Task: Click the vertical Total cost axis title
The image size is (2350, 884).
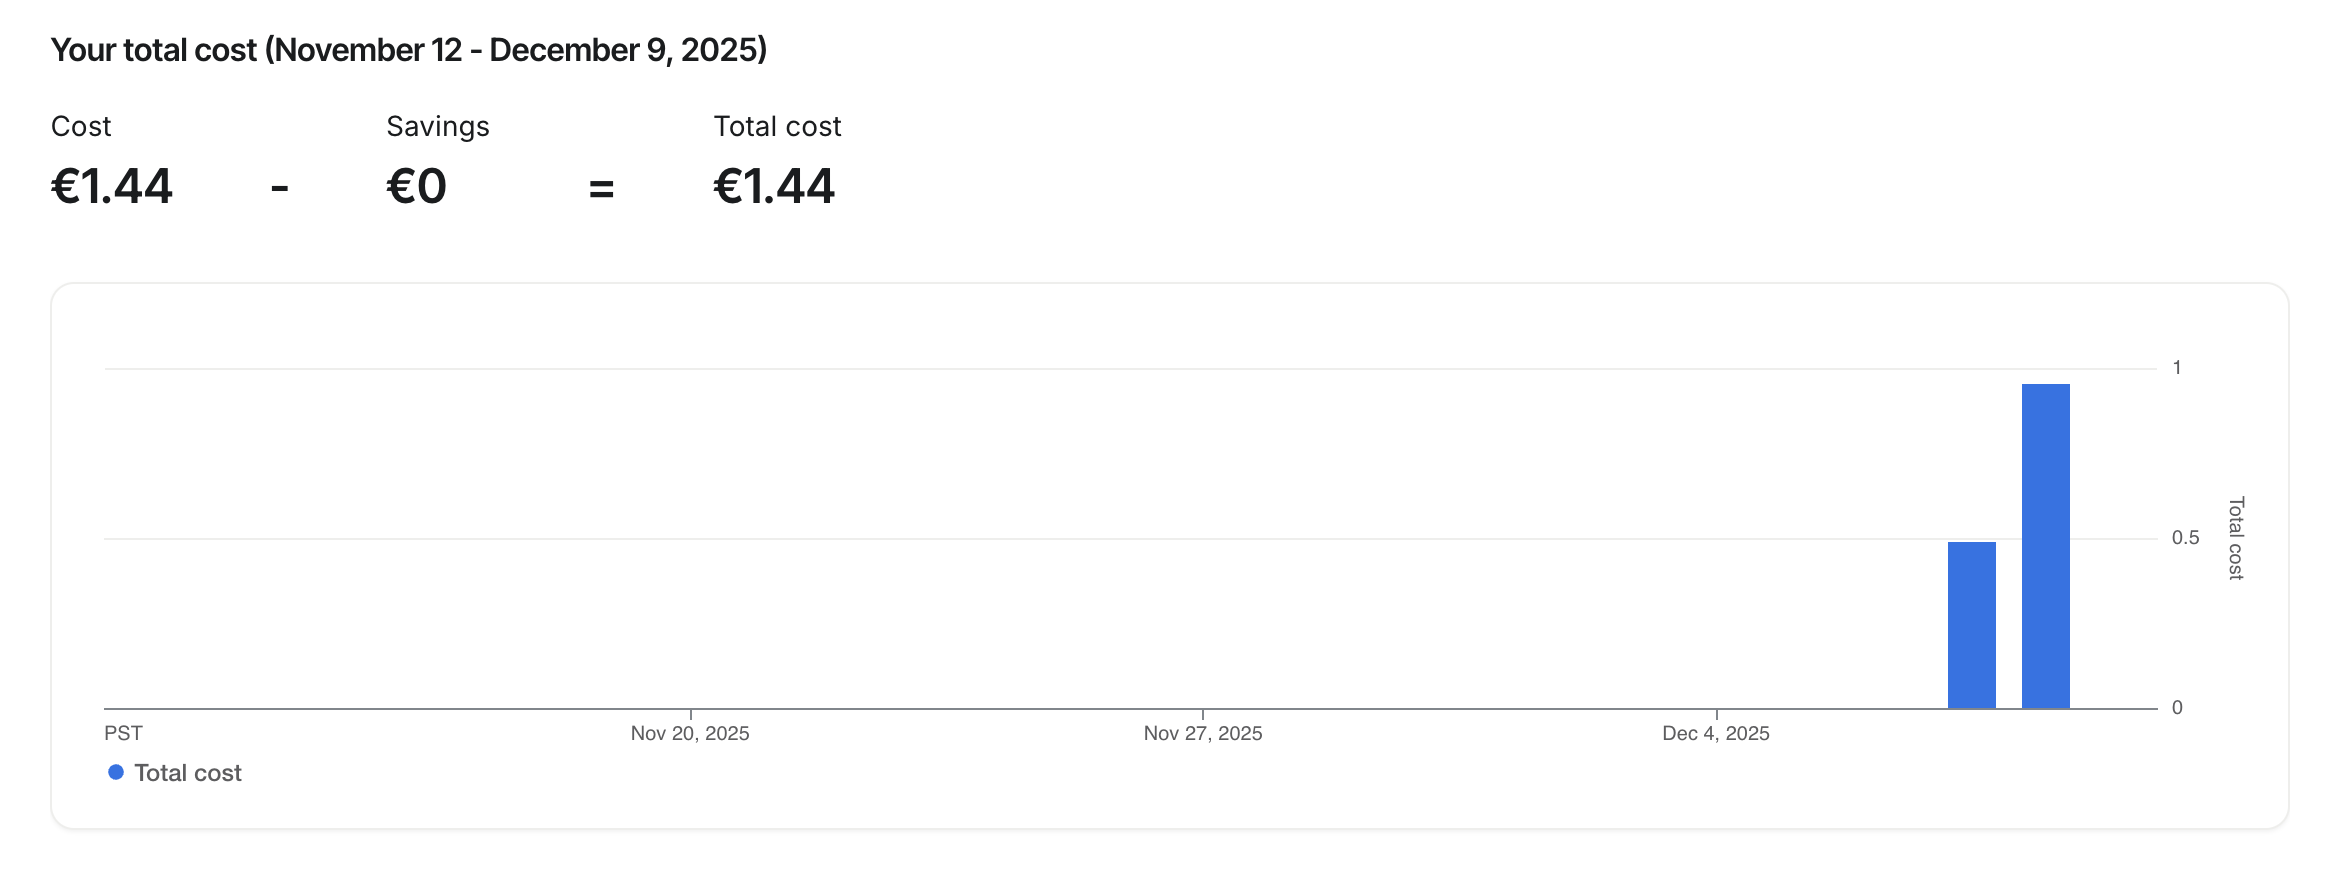Action: (x=2236, y=538)
